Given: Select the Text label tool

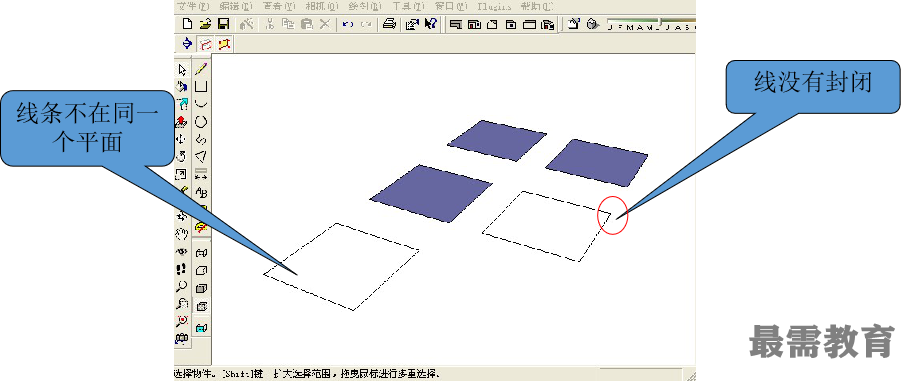Looking at the screenshot, I should (201, 192).
